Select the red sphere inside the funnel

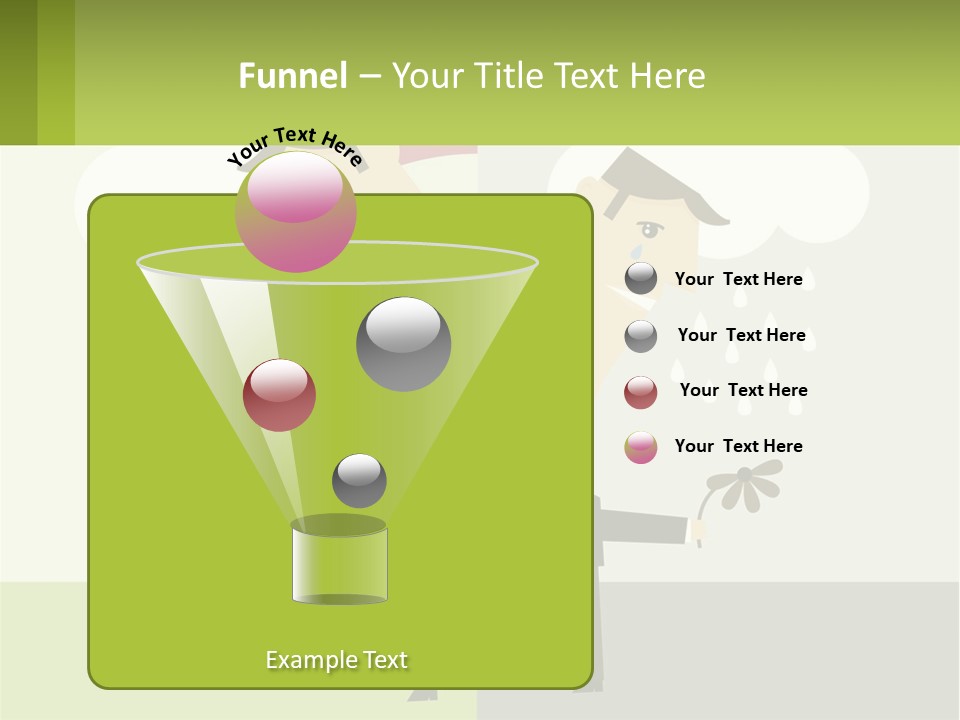[x=279, y=395]
